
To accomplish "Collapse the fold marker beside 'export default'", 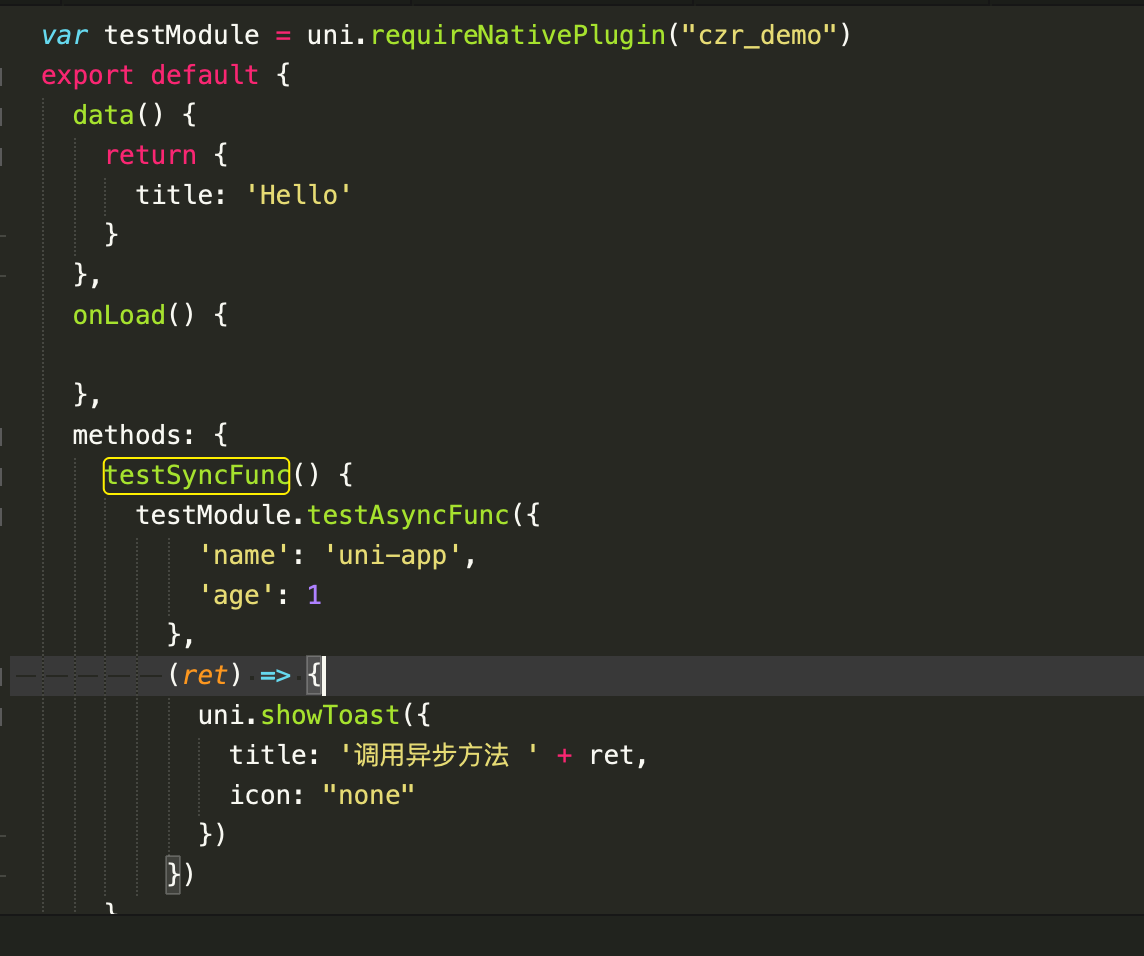I will tap(3, 76).
